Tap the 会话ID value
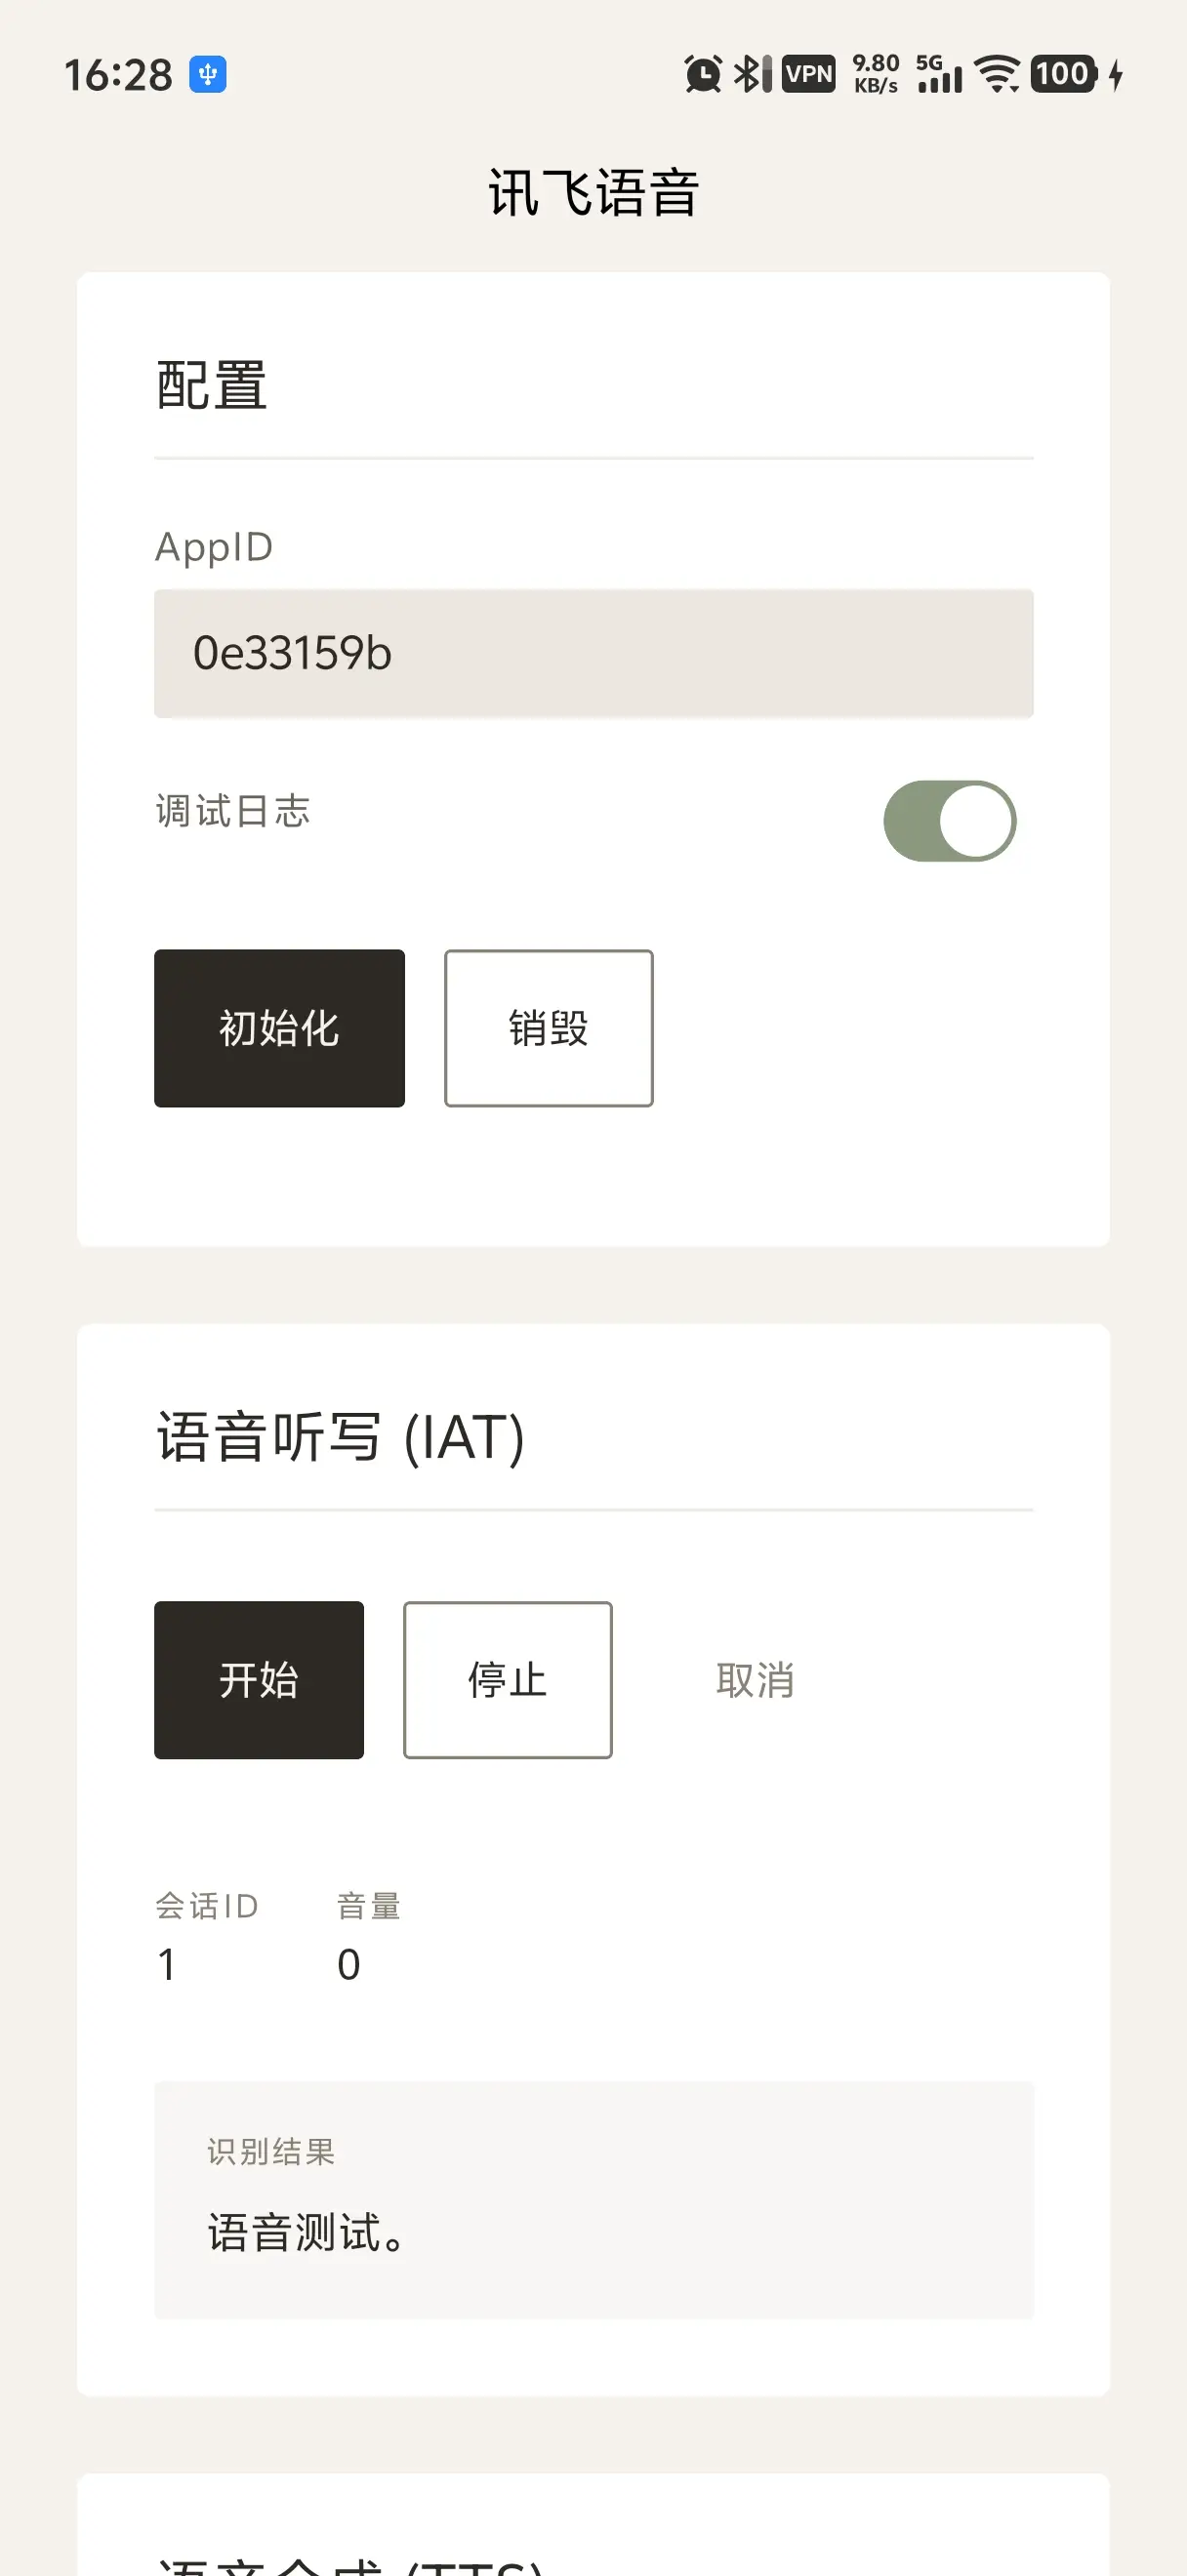Image resolution: width=1187 pixels, height=2576 pixels. point(167,1964)
